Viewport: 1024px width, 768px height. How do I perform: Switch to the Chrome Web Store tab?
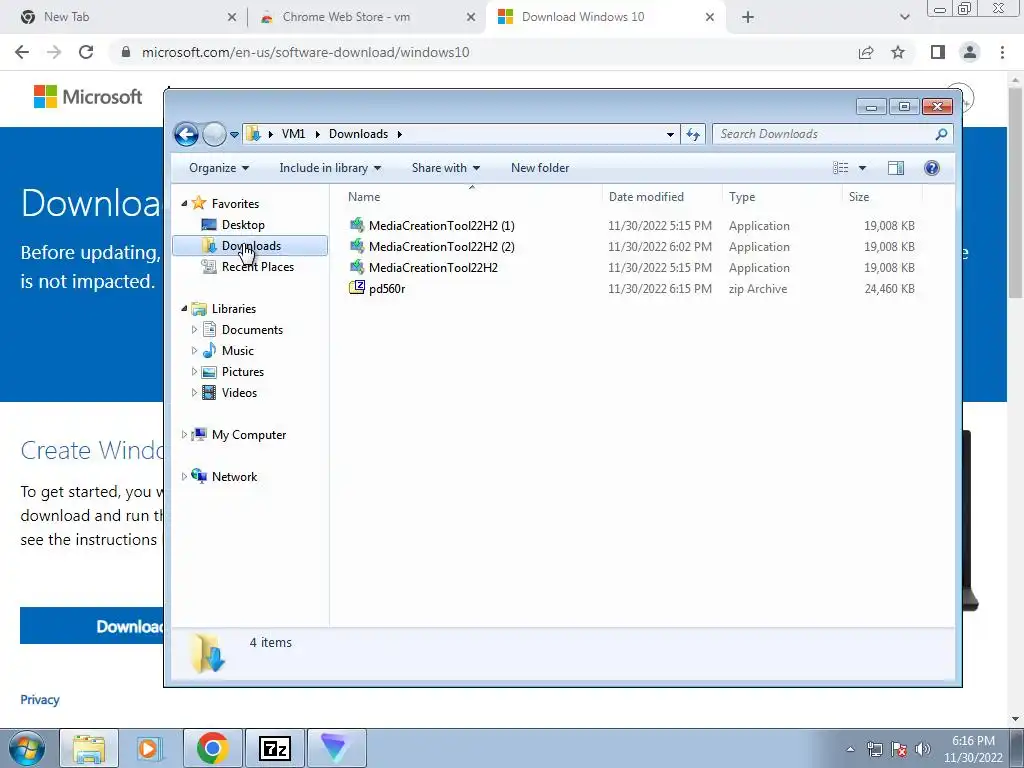click(x=346, y=17)
